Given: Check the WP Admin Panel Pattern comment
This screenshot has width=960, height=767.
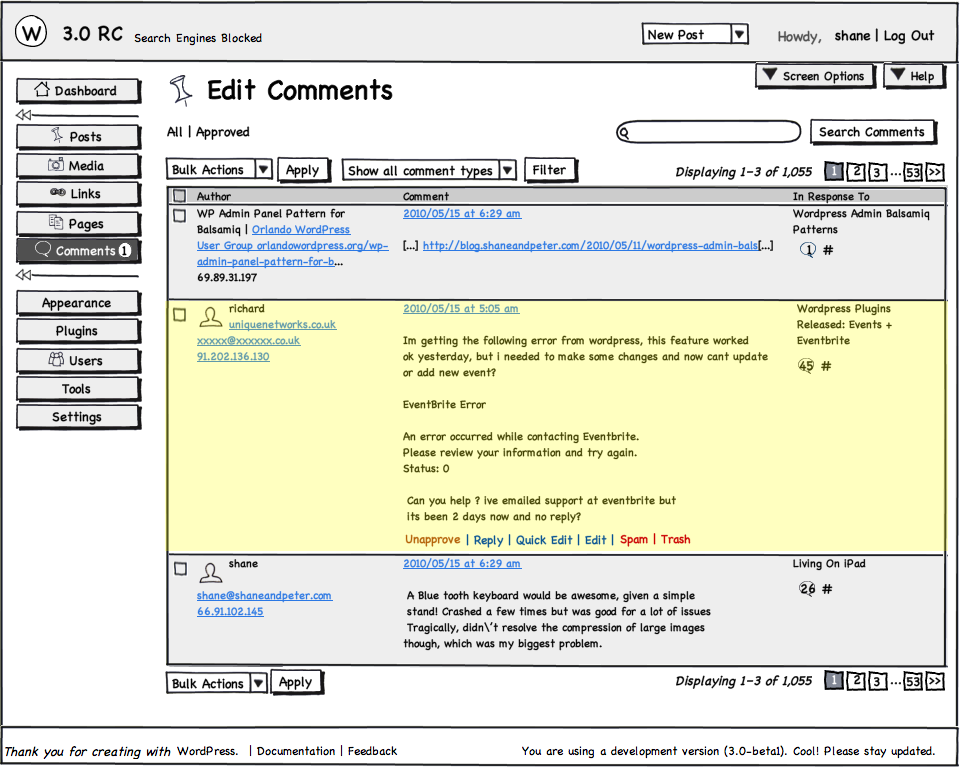Looking at the screenshot, I should tap(179, 215).
